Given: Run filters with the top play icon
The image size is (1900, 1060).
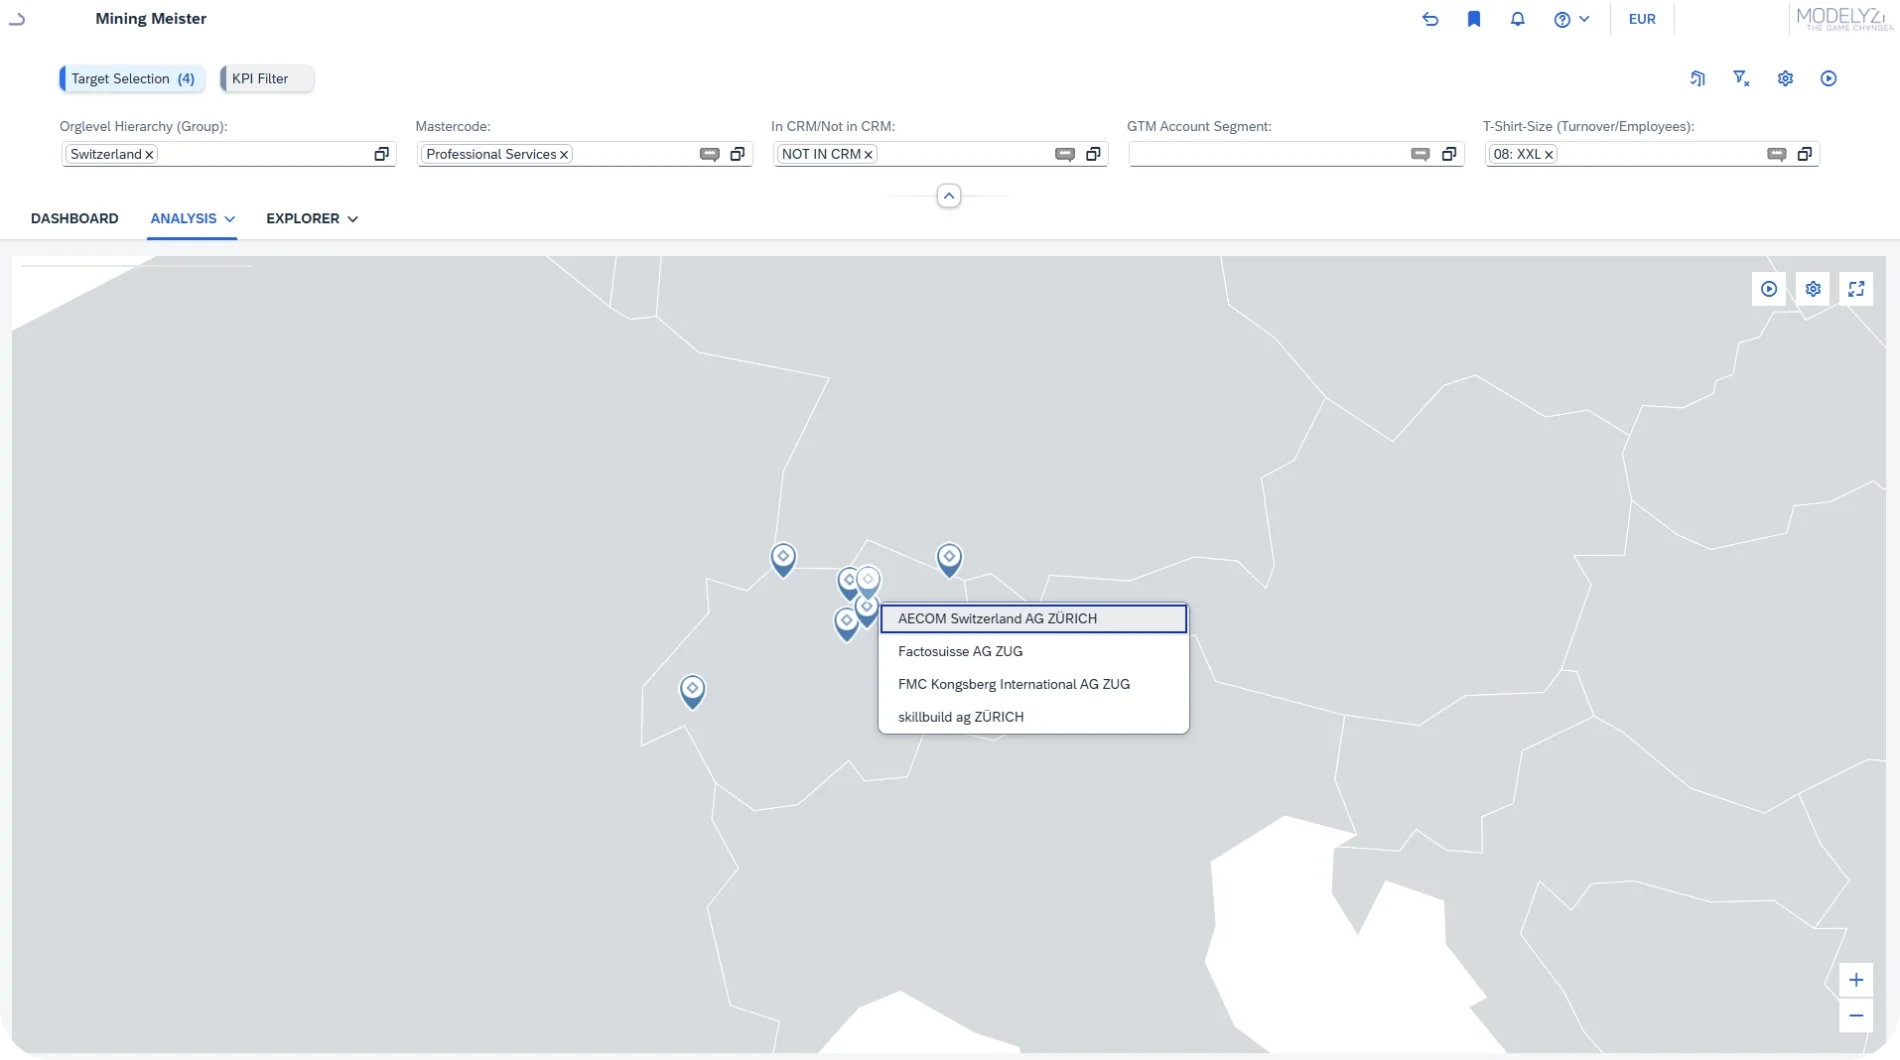Looking at the screenshot, I should (1829, 78).
